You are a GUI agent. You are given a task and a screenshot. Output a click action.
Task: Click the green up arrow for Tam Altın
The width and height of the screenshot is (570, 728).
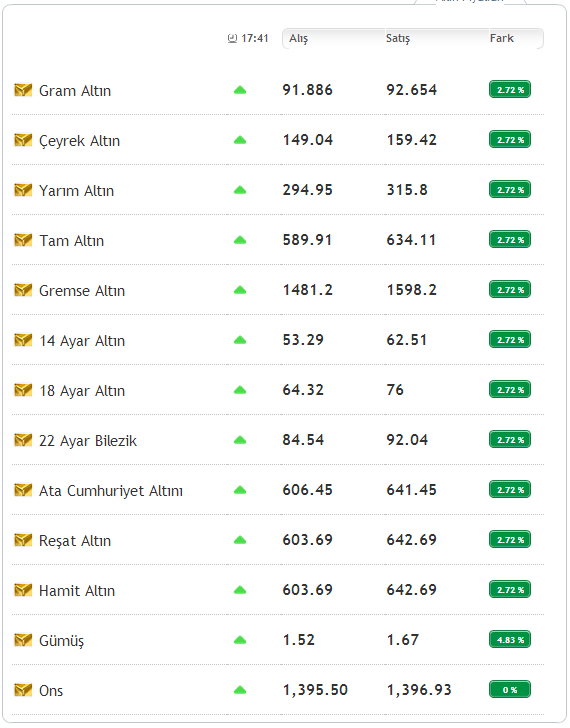point(240,240)
